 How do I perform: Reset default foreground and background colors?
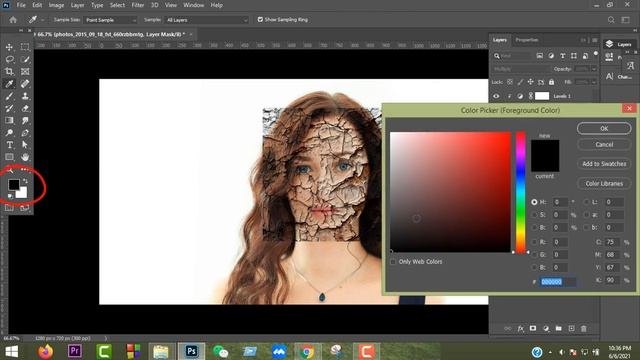10,196
